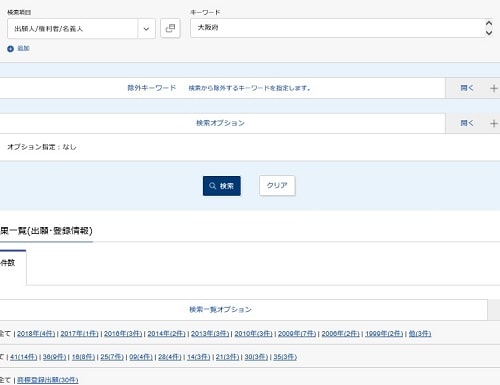Click the plus icon in the 除外キーワード row
The image size is (500, 385).
click(x=494, y=88)
